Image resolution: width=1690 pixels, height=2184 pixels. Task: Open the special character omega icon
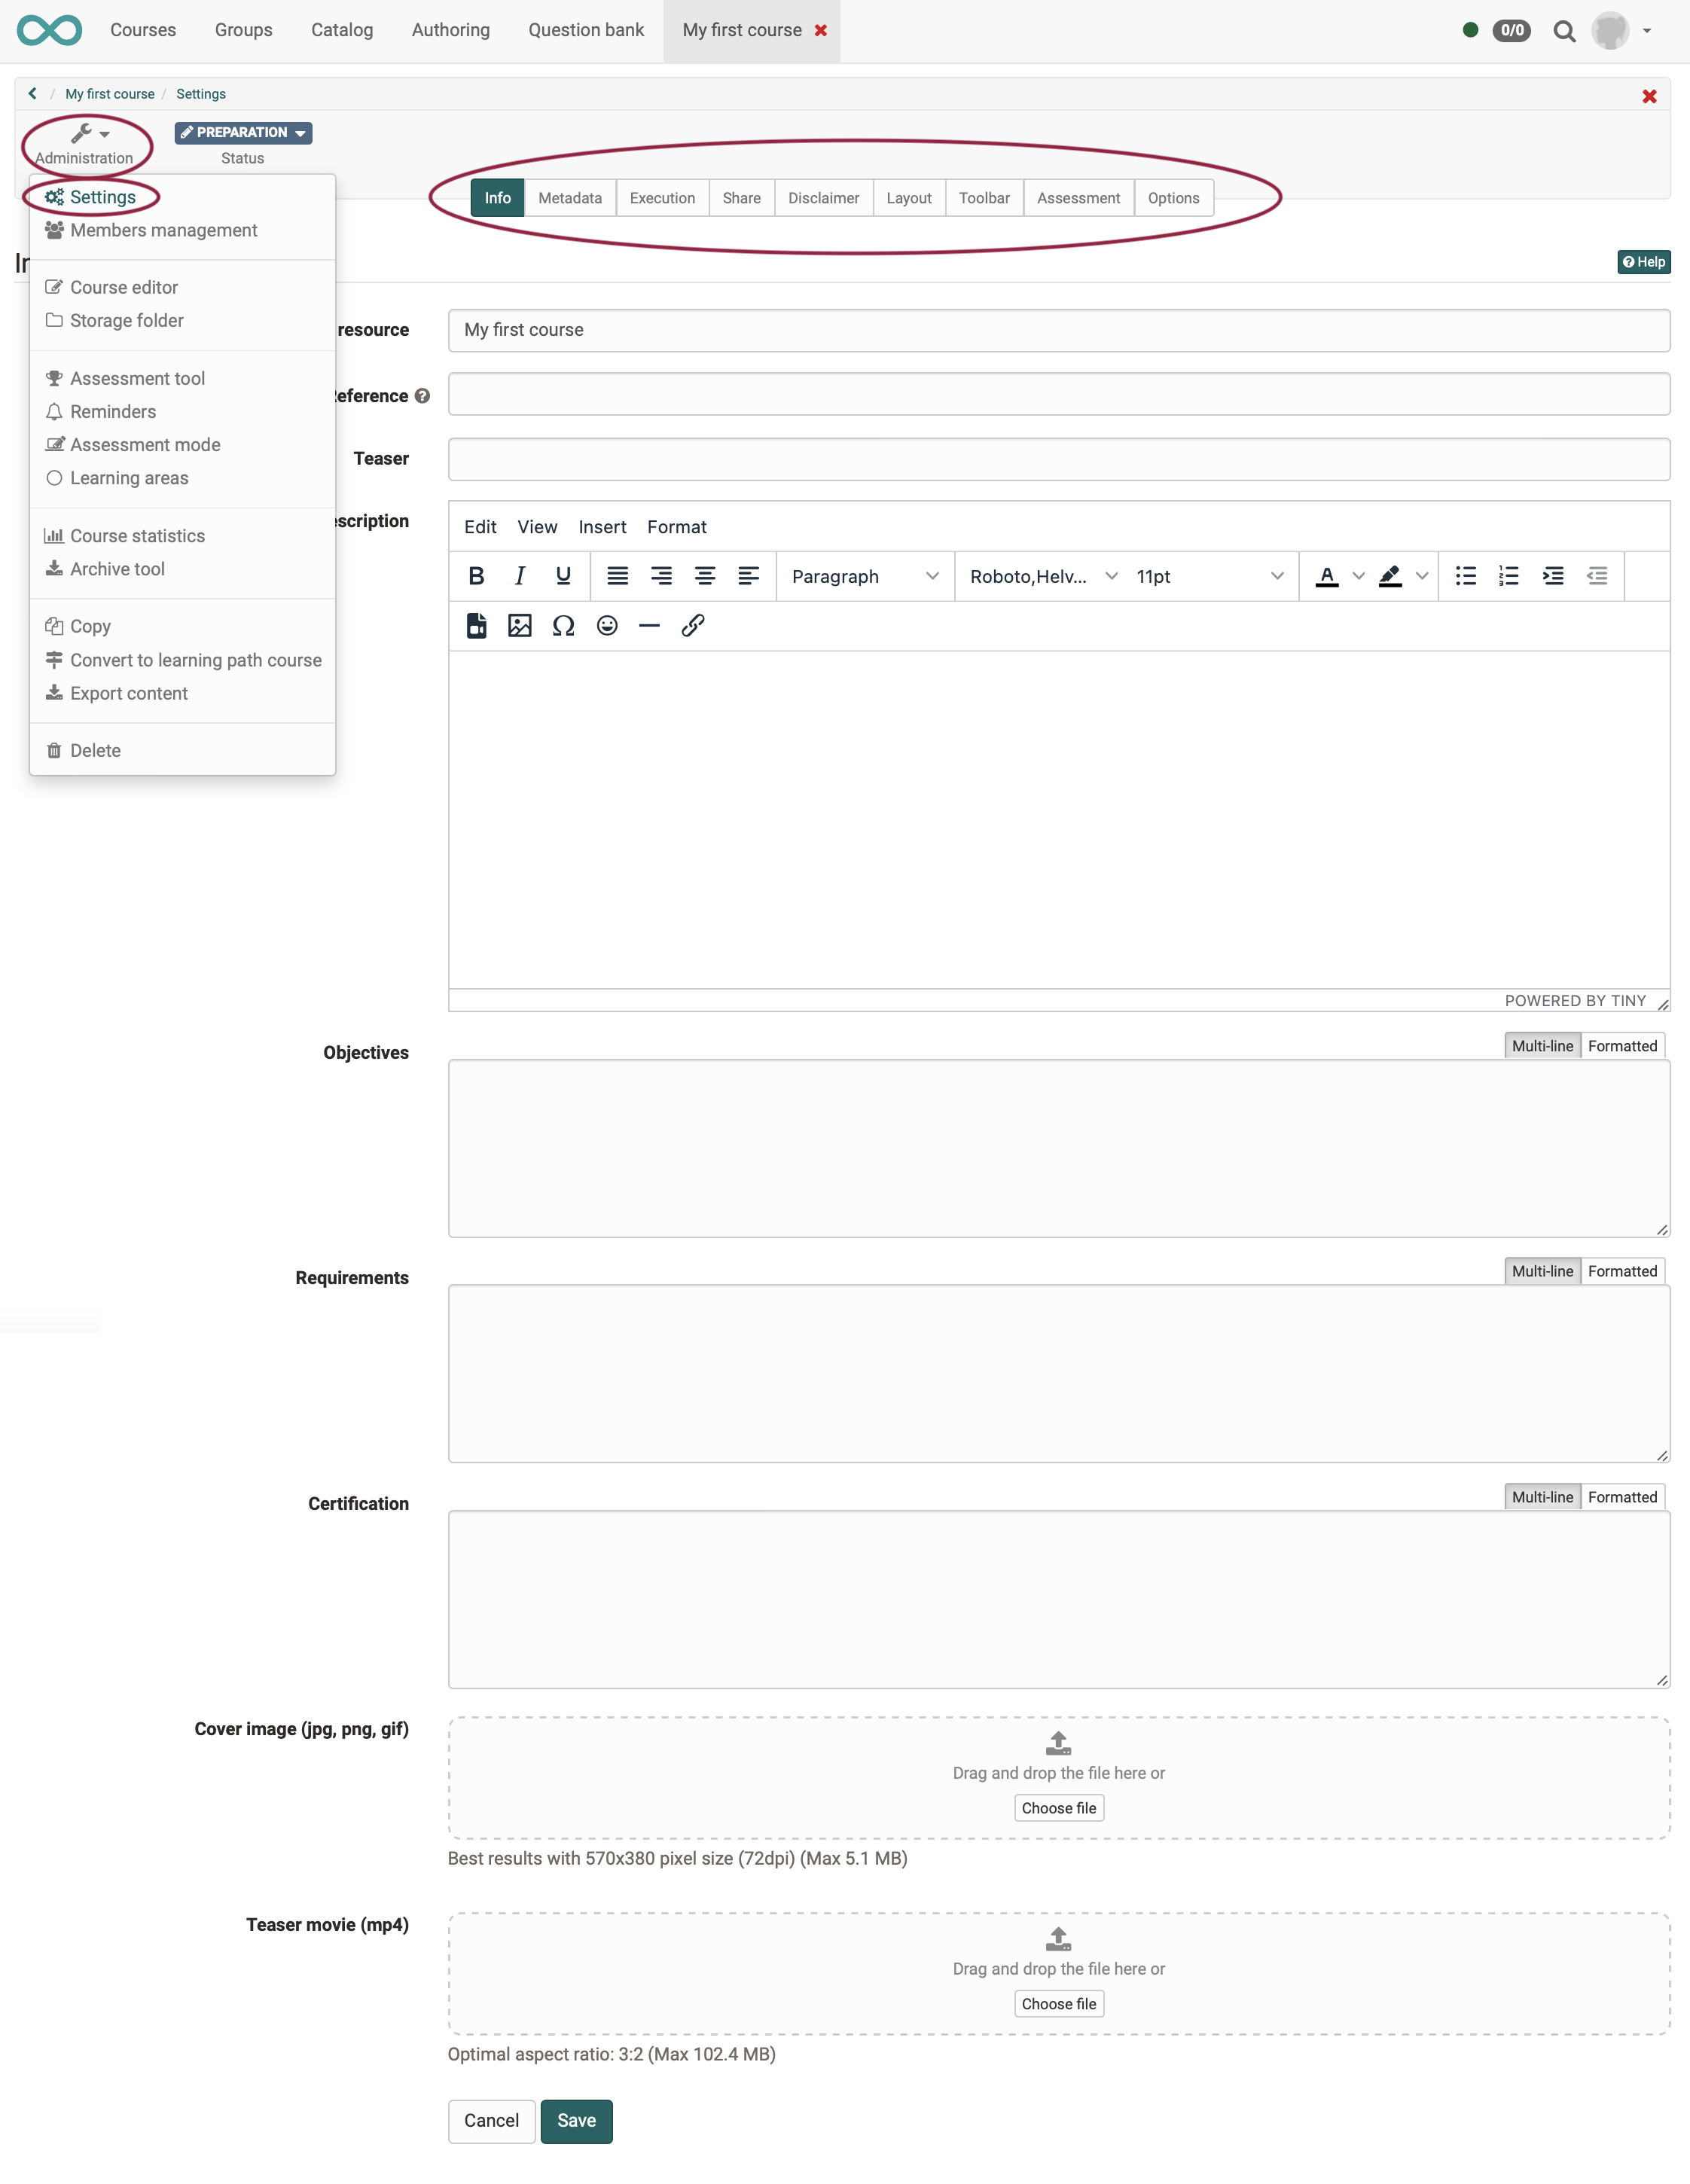coord(563,626)
